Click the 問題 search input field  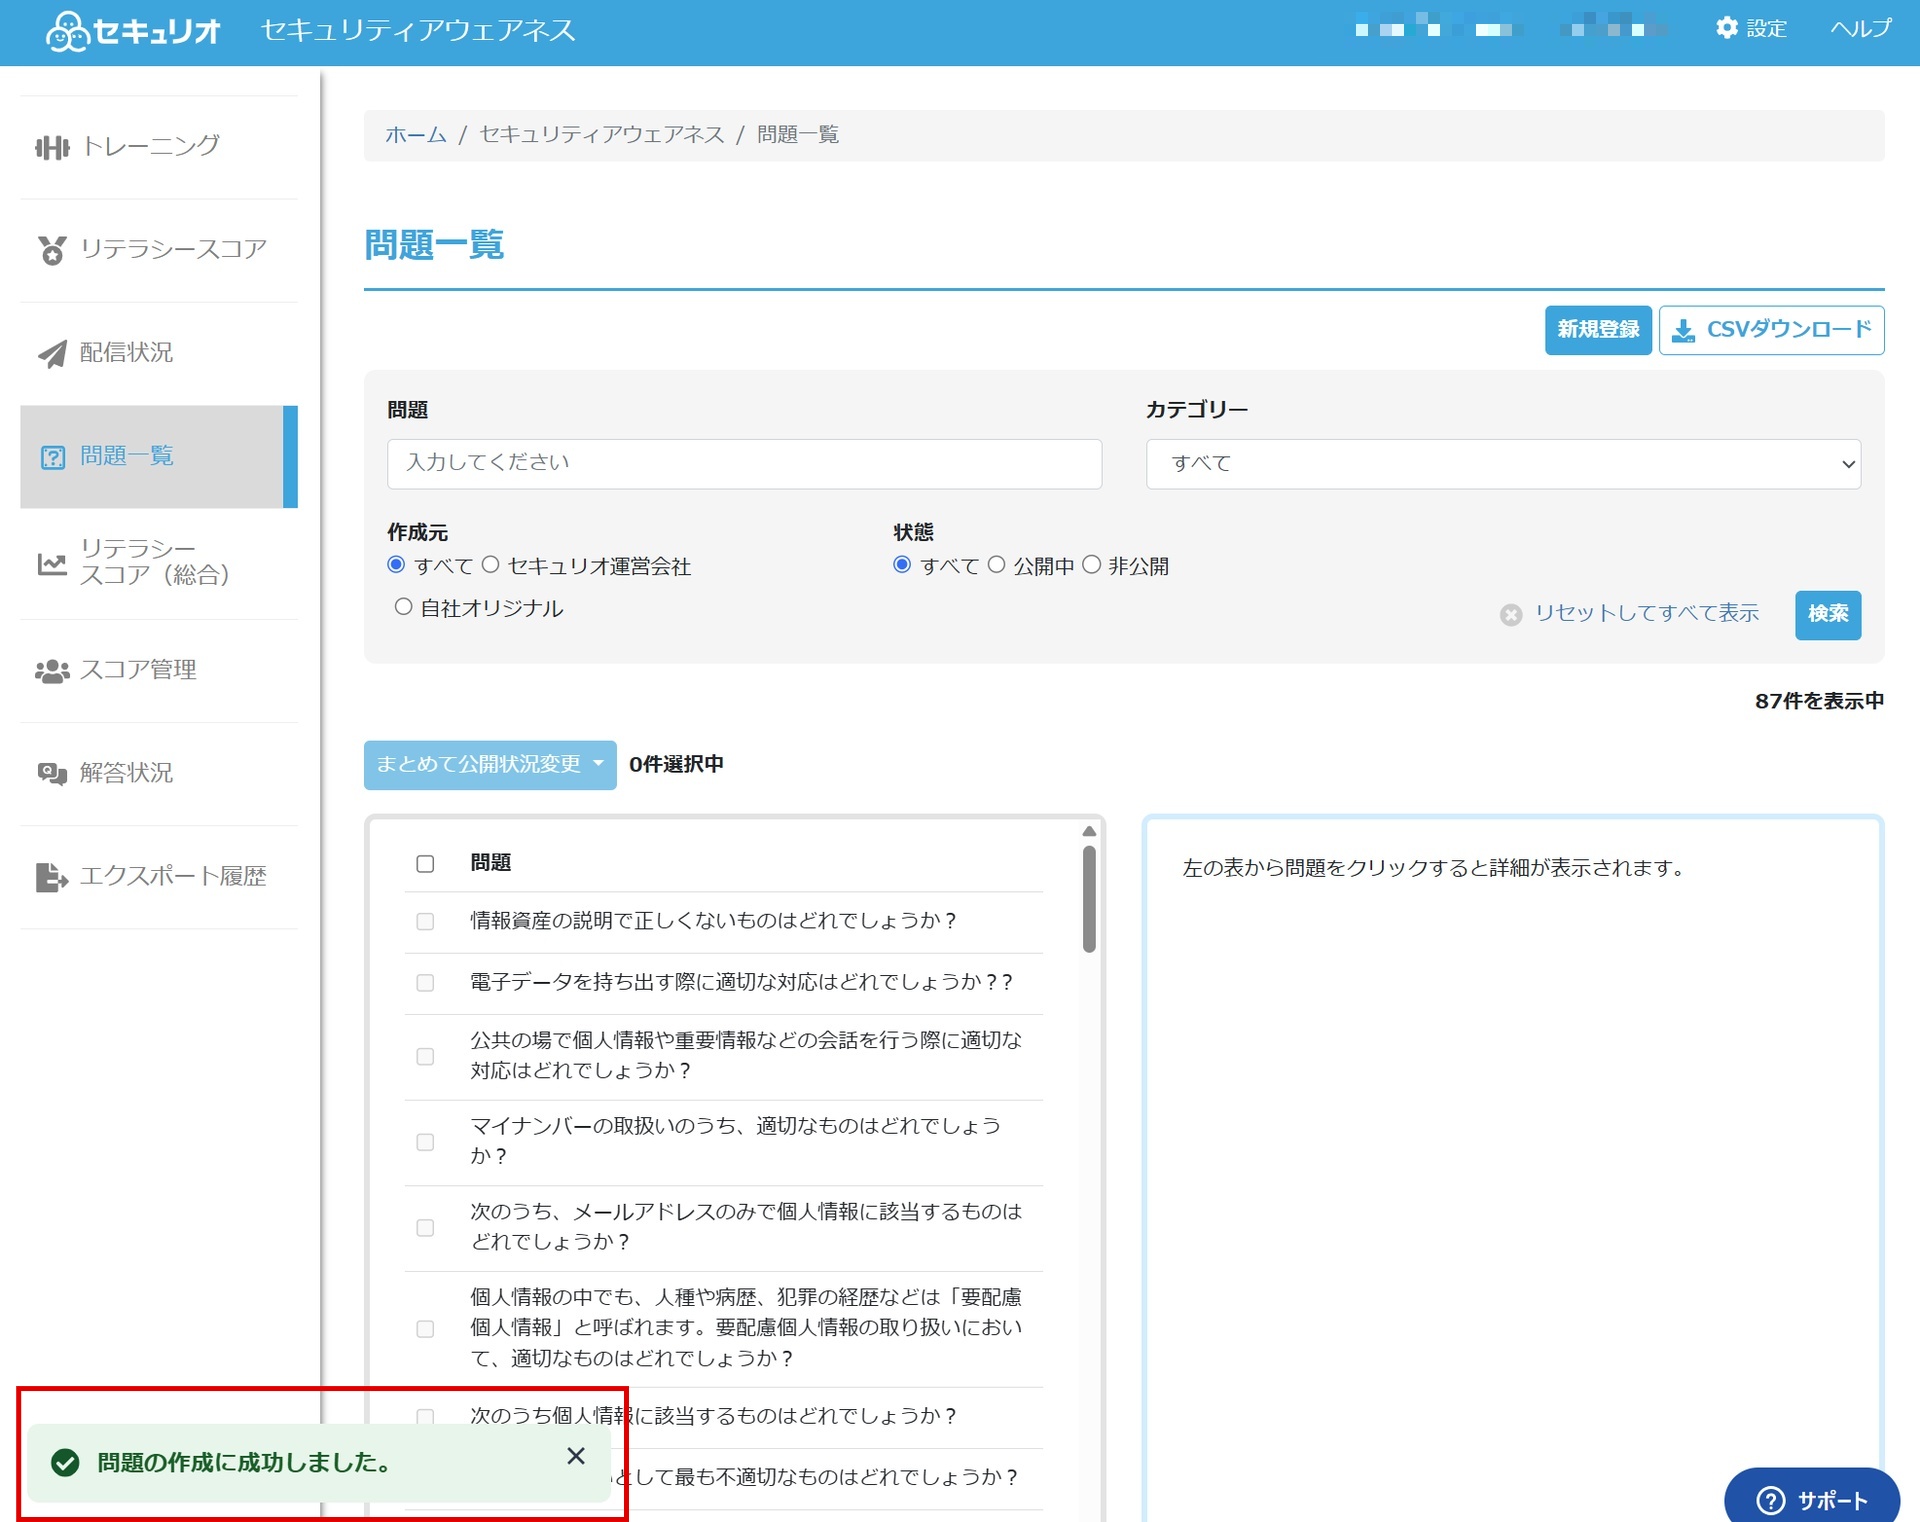(x=744, y=464)
